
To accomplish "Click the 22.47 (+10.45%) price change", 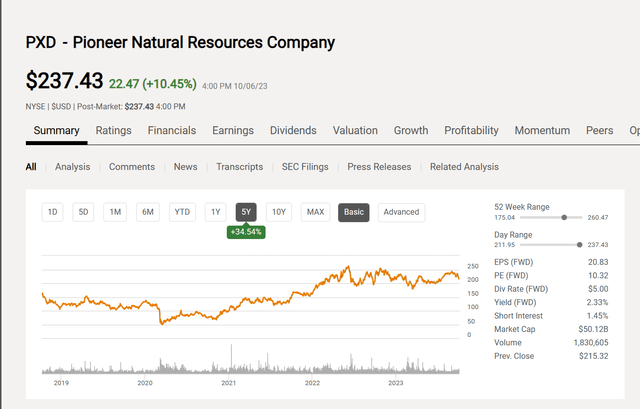I will click(x=153, y=84).
